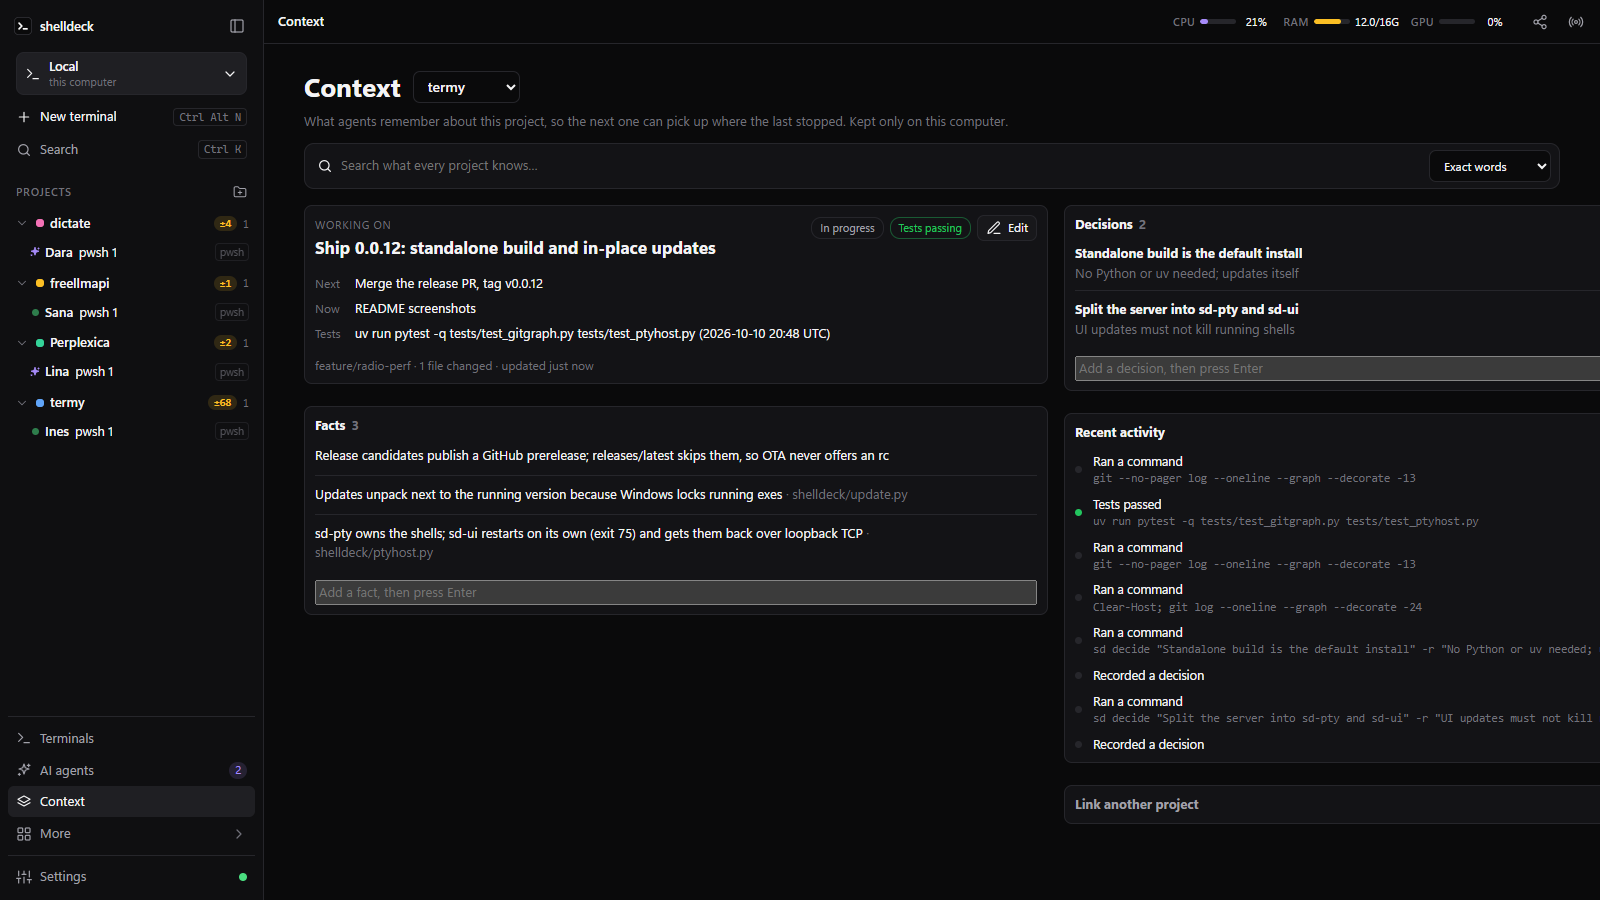Collapse the termy project chevron

click(x=22, y=403)
